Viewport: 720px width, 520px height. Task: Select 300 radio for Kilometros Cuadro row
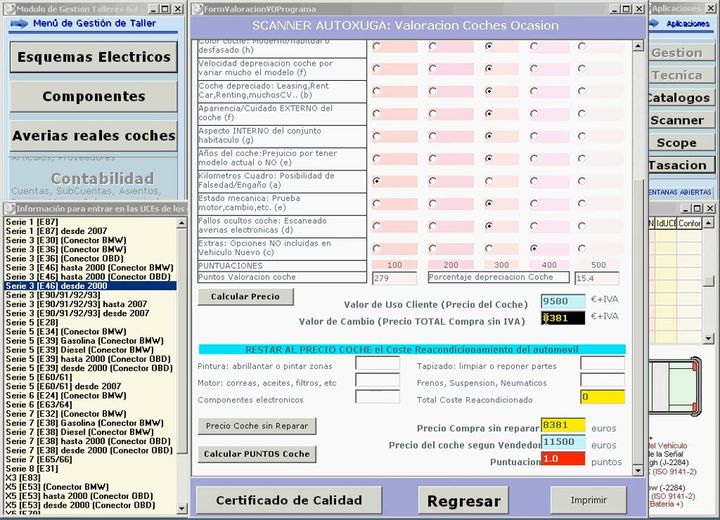[x=489, y=181]
